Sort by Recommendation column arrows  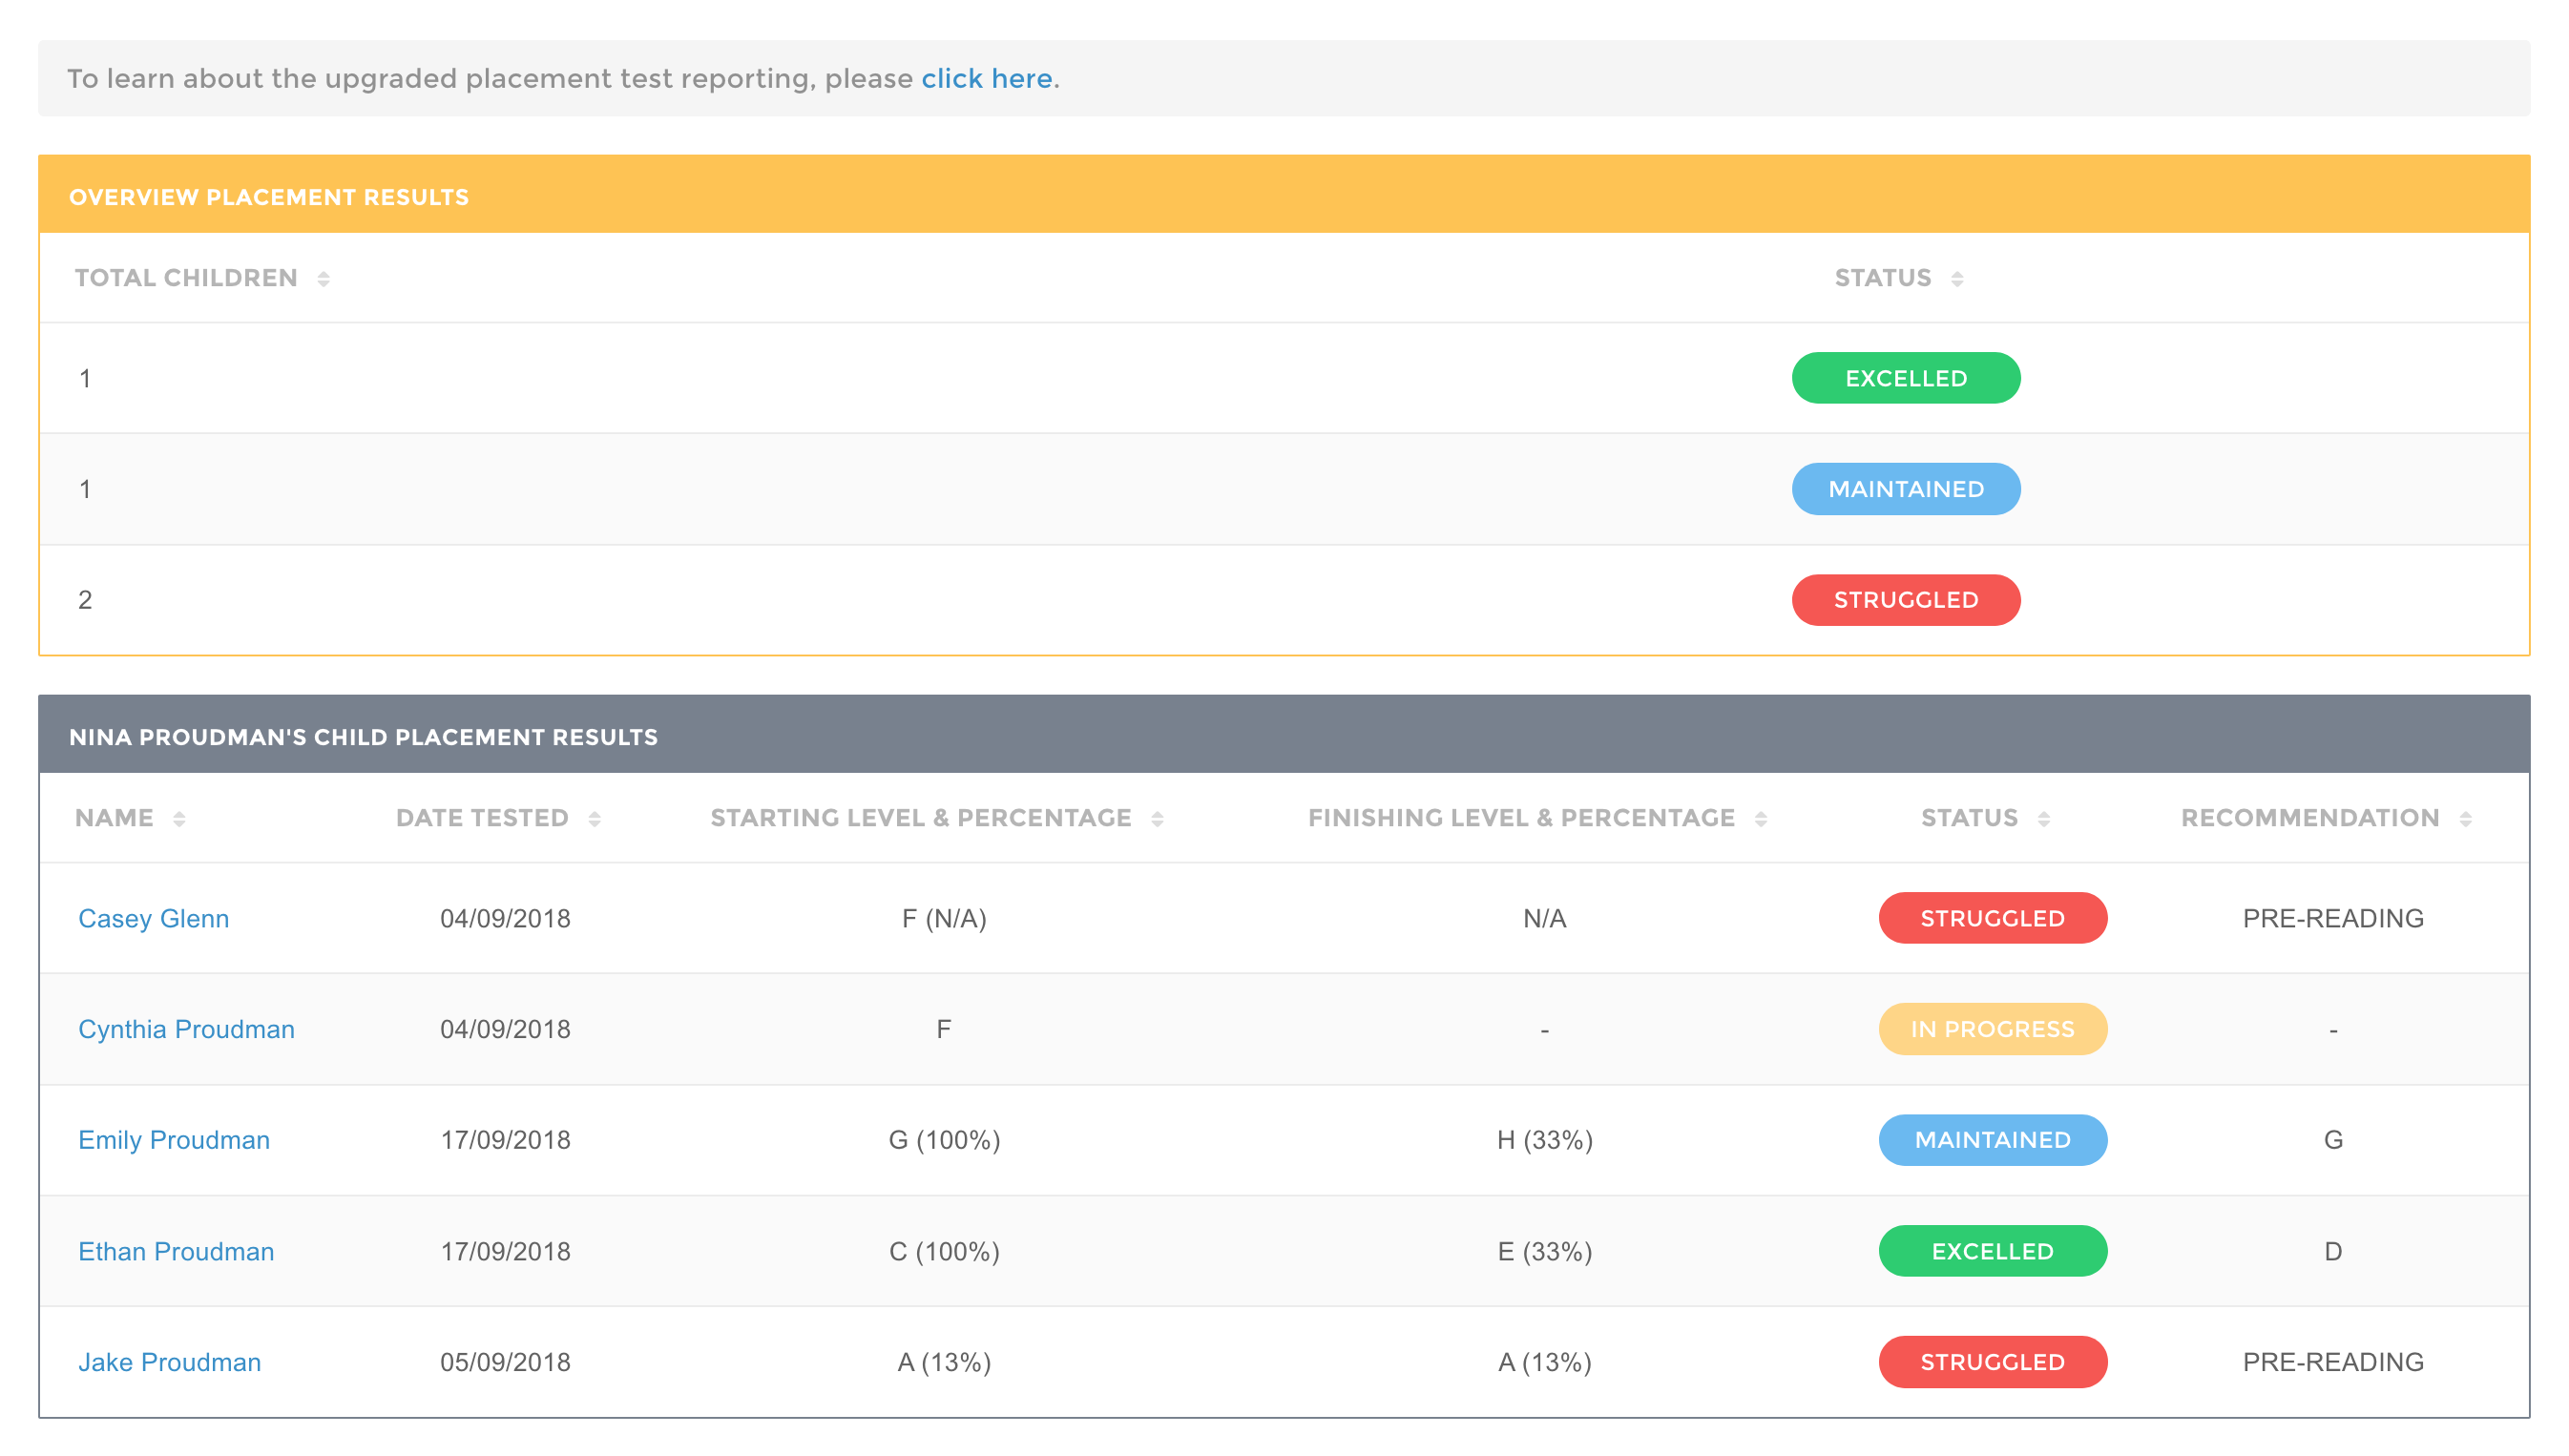click(2464, 819)
